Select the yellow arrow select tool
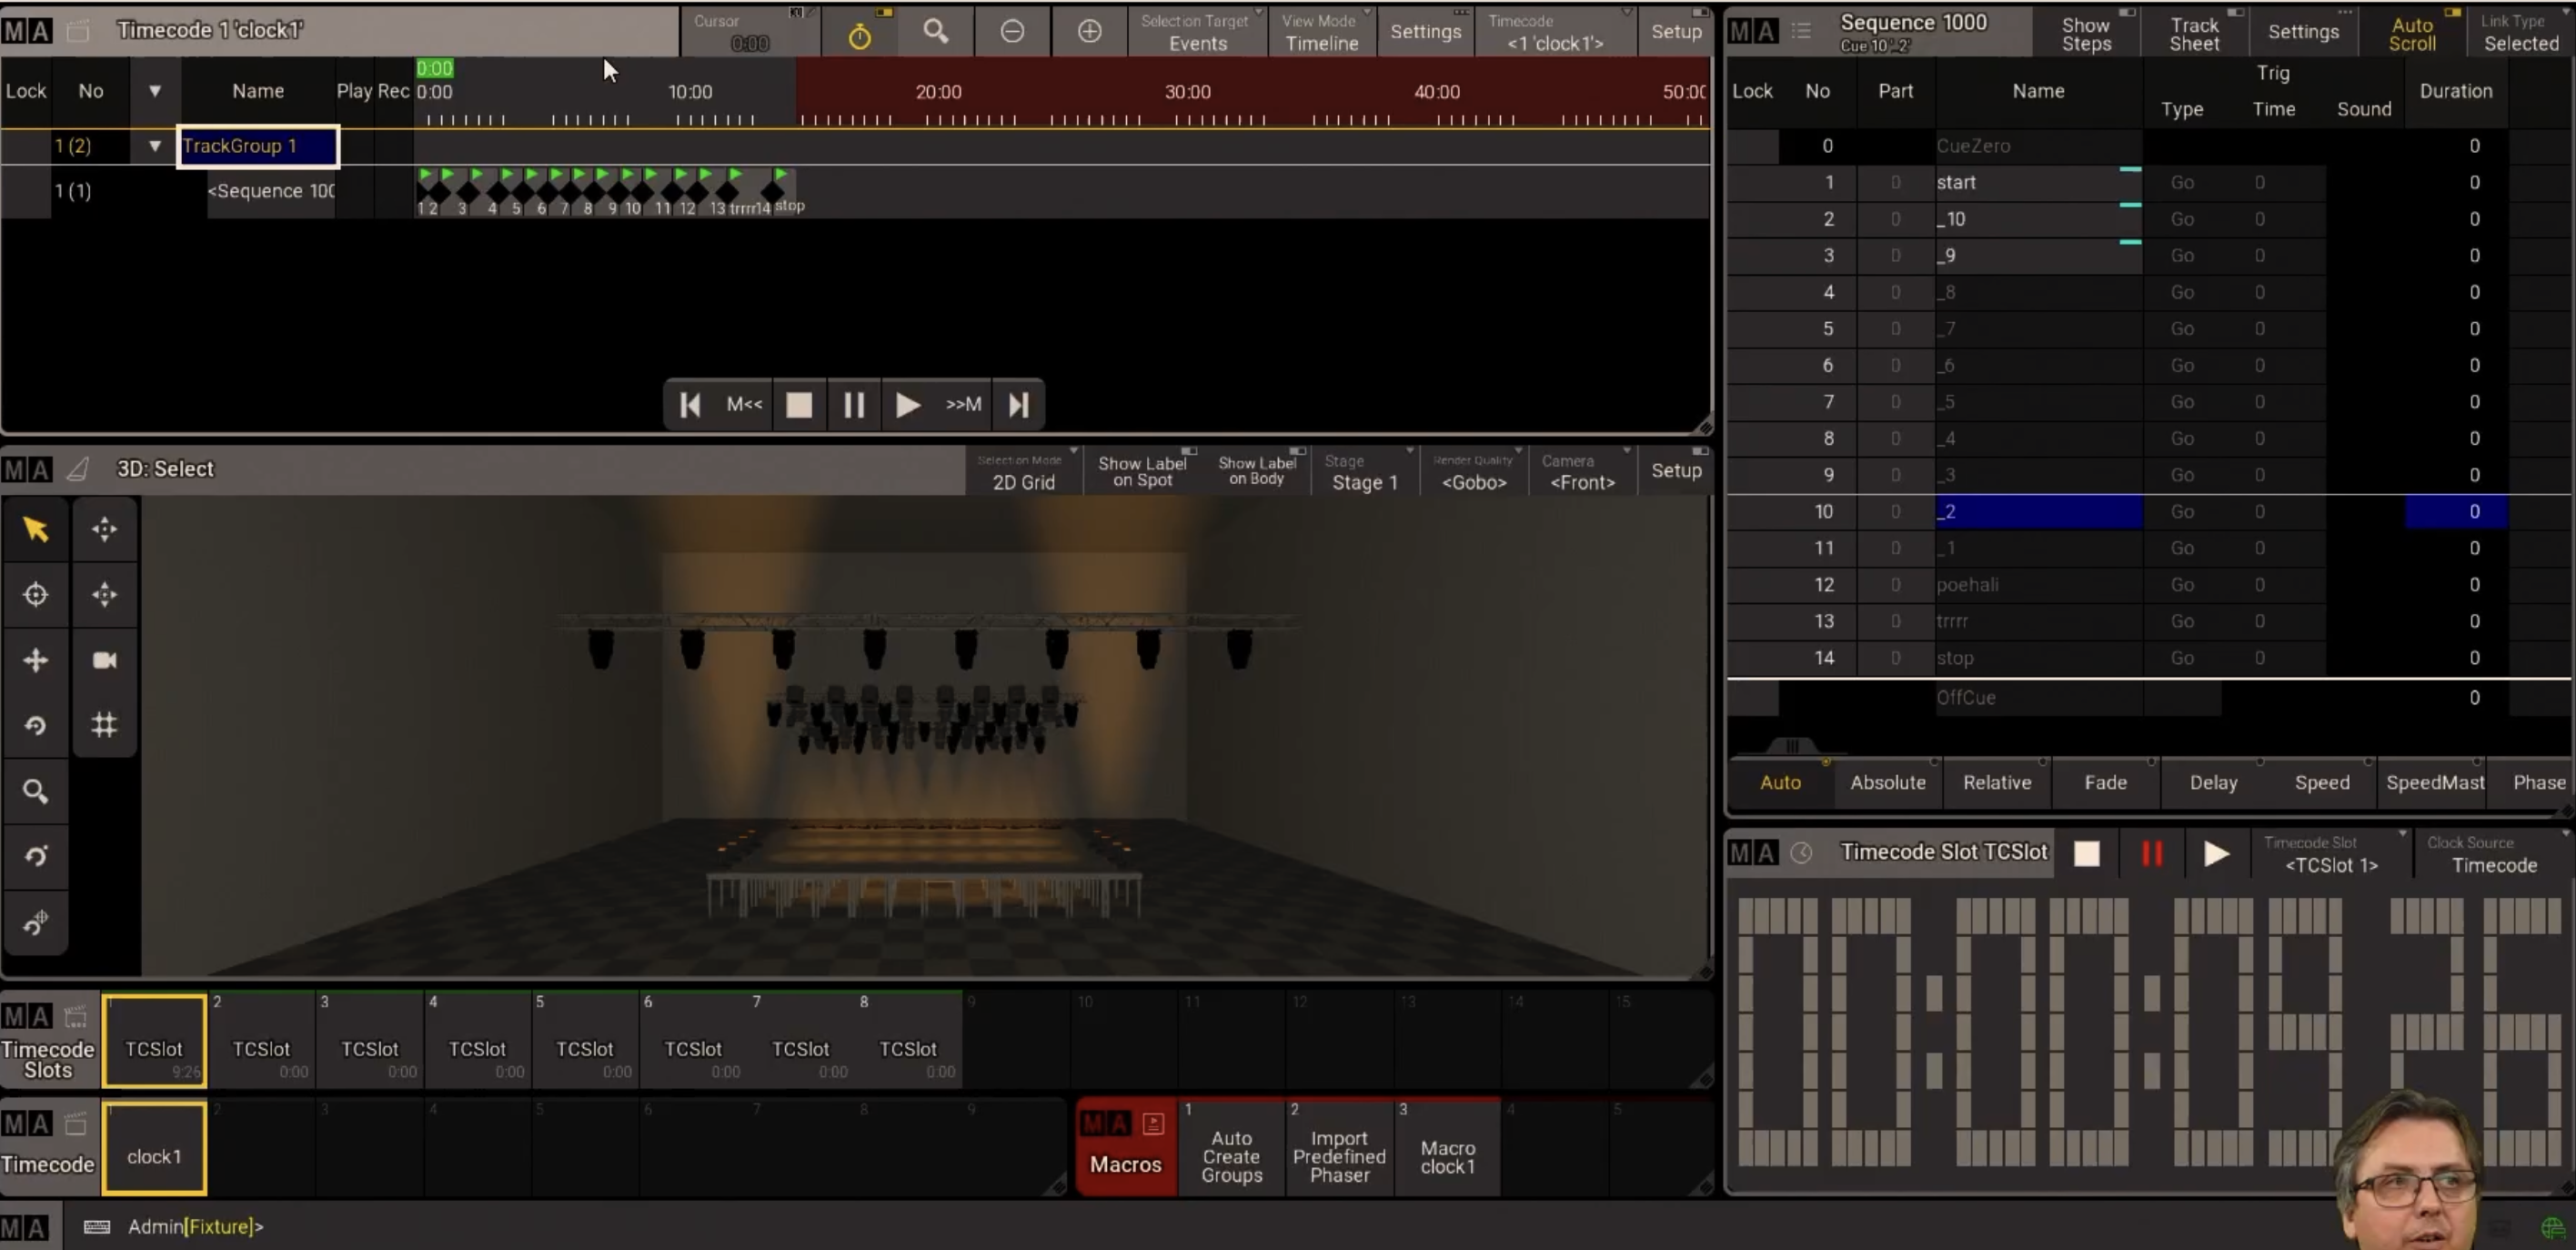The width and height of the screenshot is (2576, 1250). 36,529
